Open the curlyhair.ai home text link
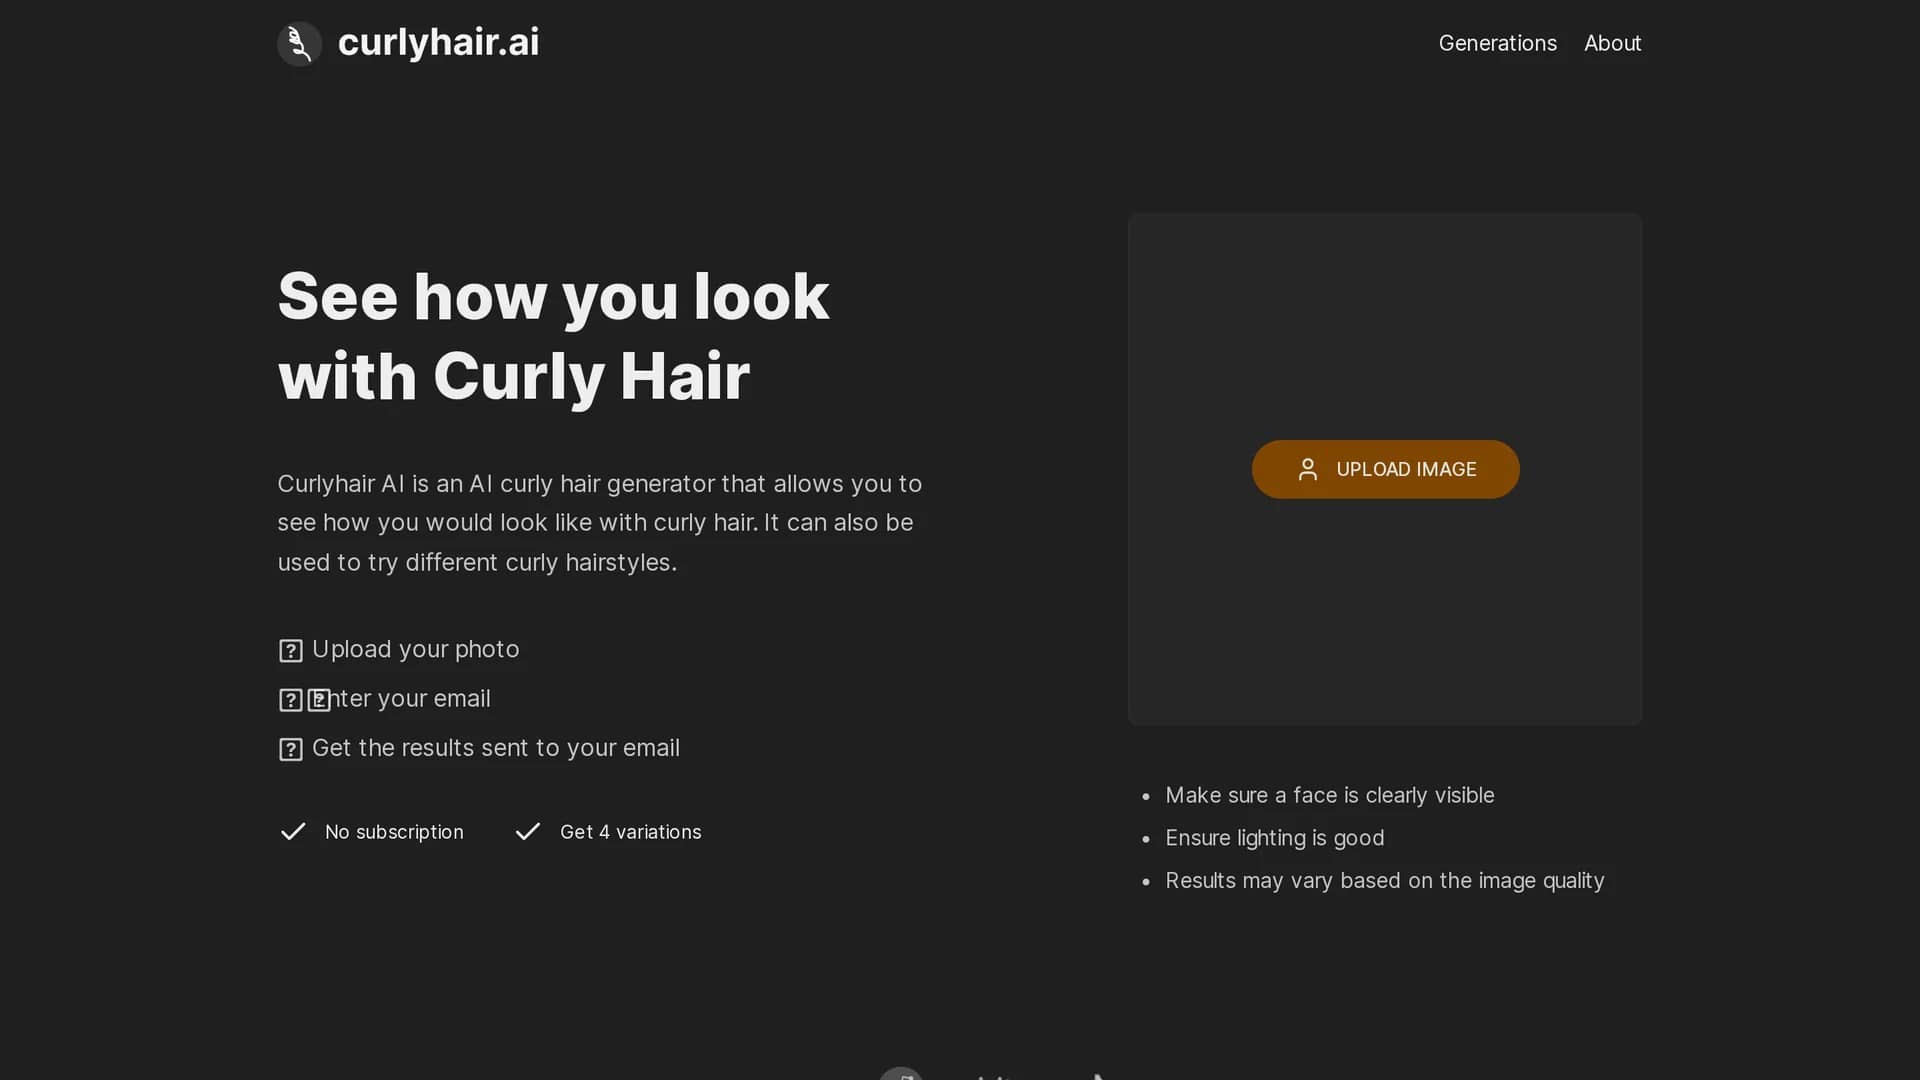 [438, 42]
